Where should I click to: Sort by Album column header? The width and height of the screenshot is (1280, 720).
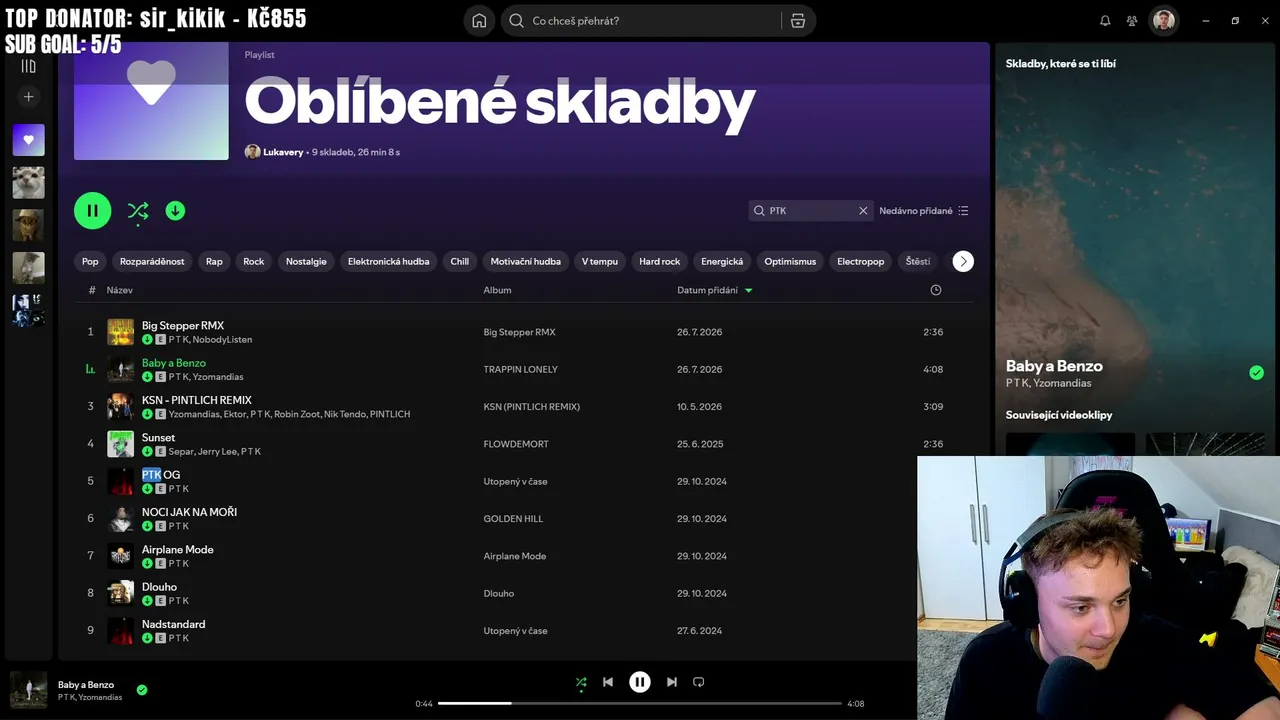[x=497, y=290]
